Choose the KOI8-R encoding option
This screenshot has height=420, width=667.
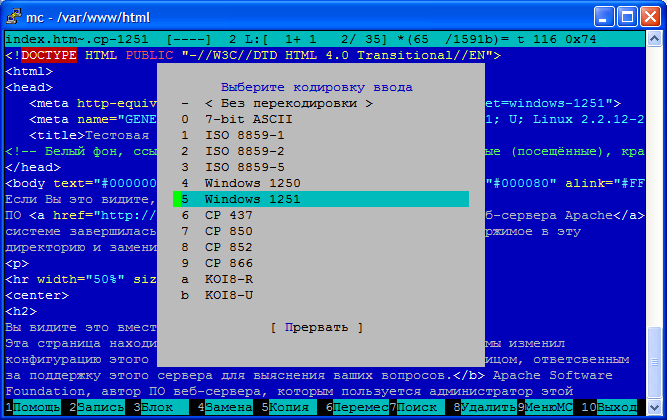230,279
